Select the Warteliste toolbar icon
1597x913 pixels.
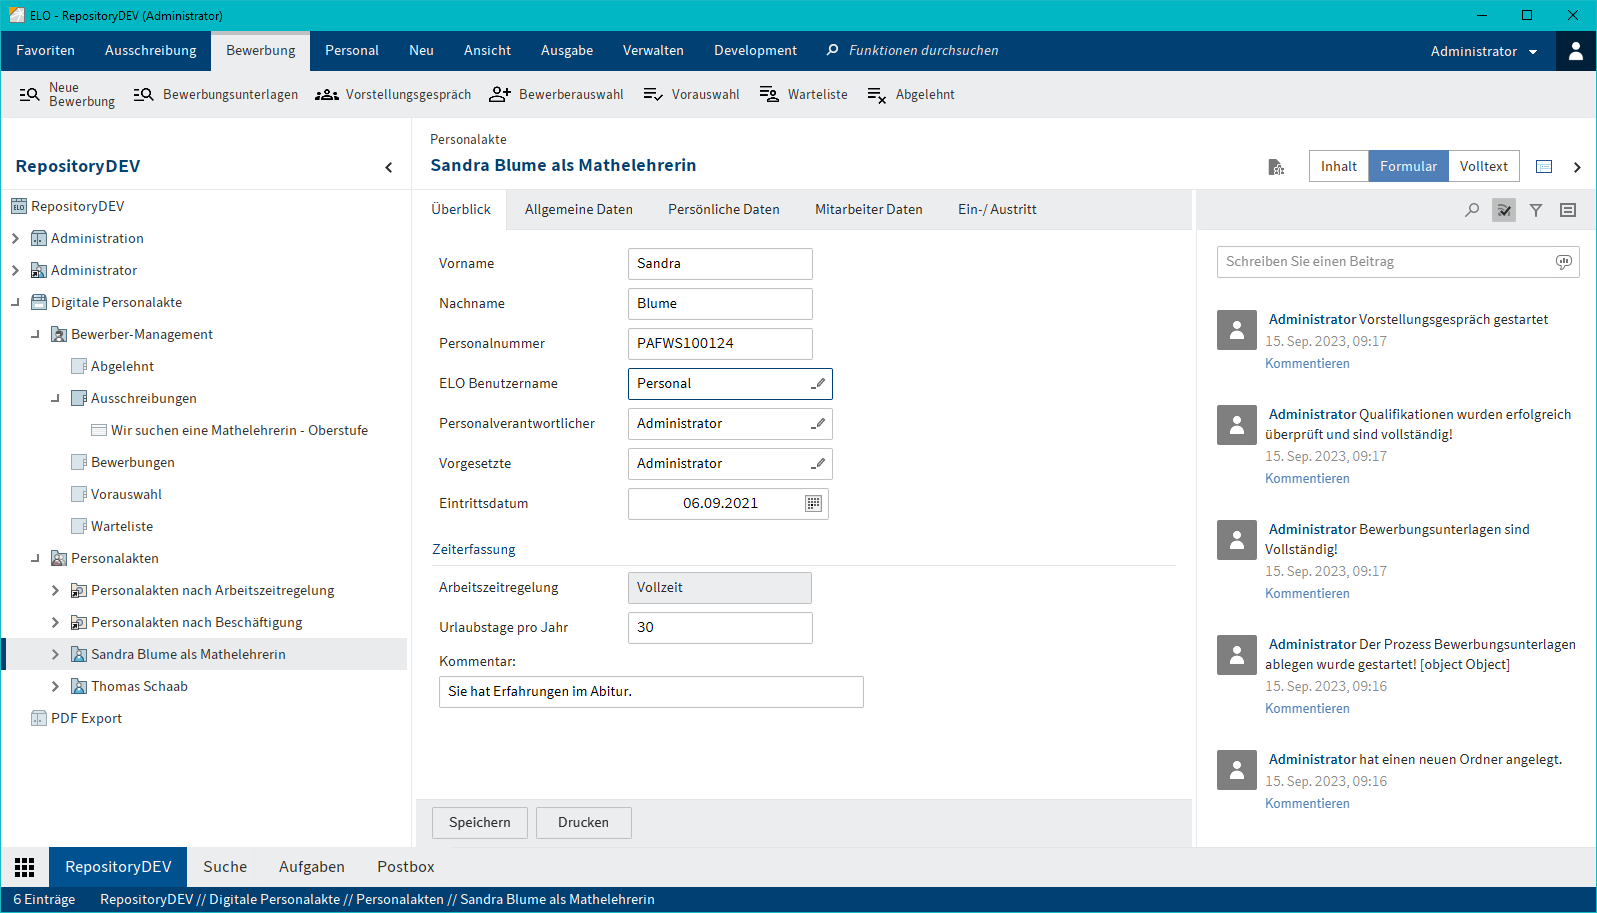(x=769, y=95)
